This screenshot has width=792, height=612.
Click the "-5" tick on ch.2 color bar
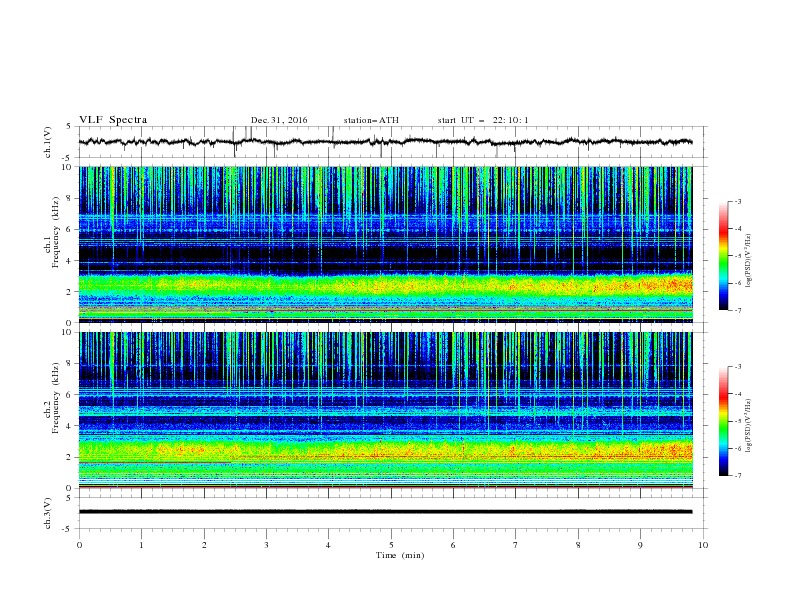[x=737, y=421]
